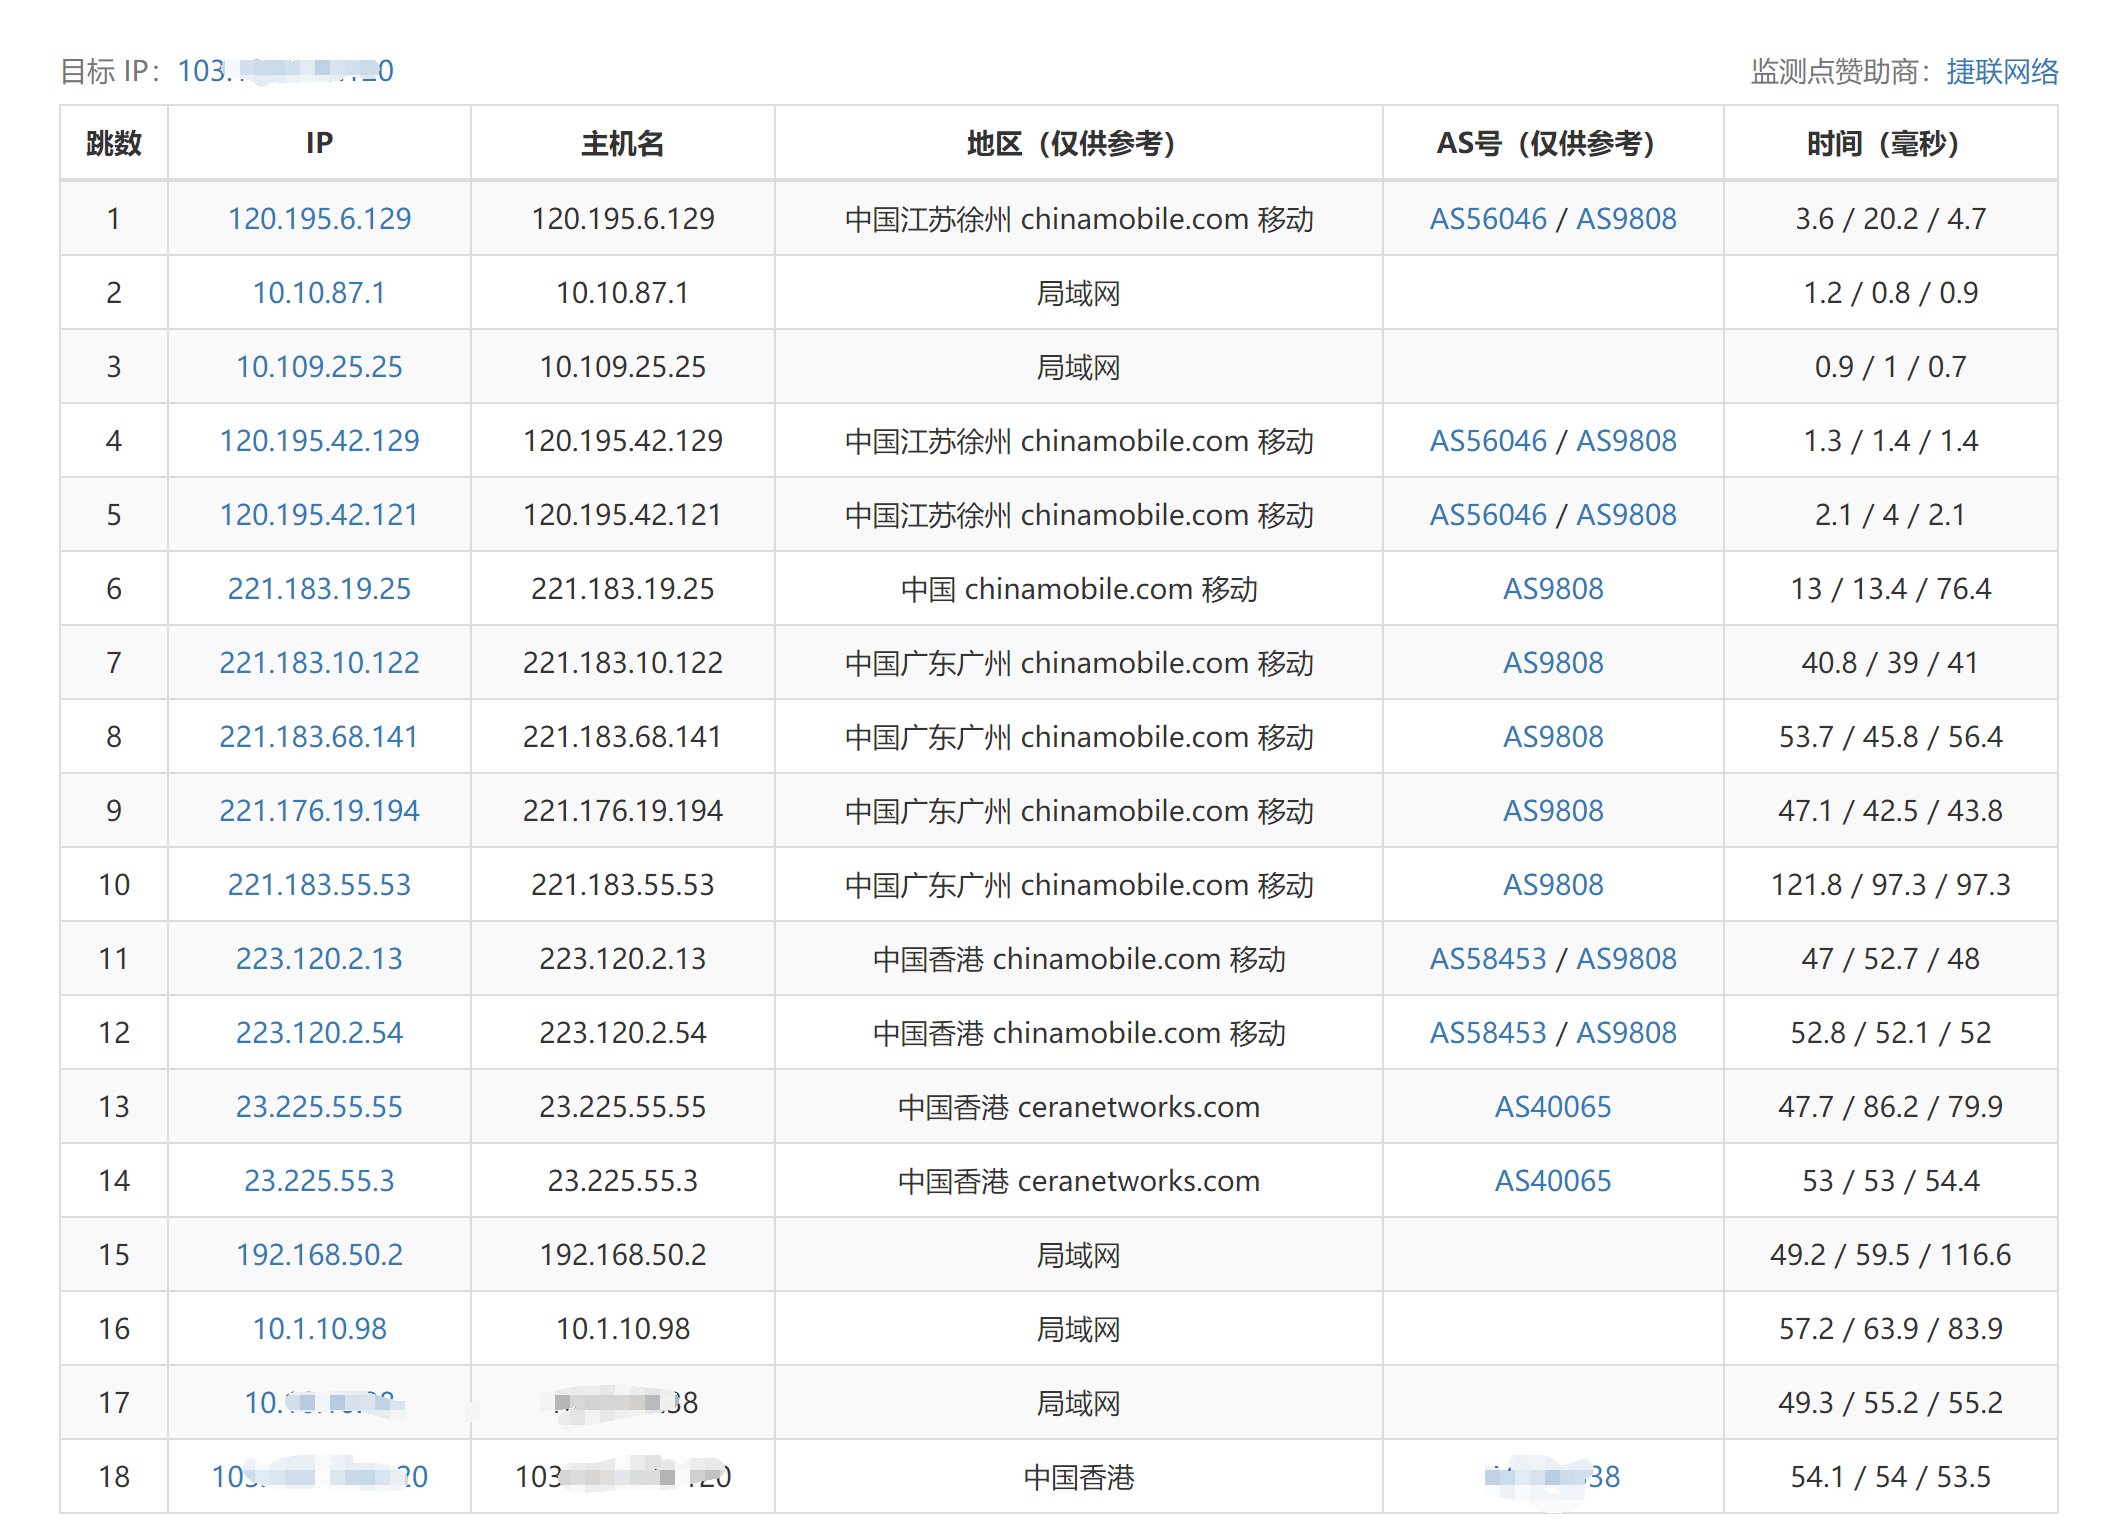Click AS9808 link in hop 6 row
Image resolution: width=2120 pixels, height=1536 pixels.
[1552, 589]
